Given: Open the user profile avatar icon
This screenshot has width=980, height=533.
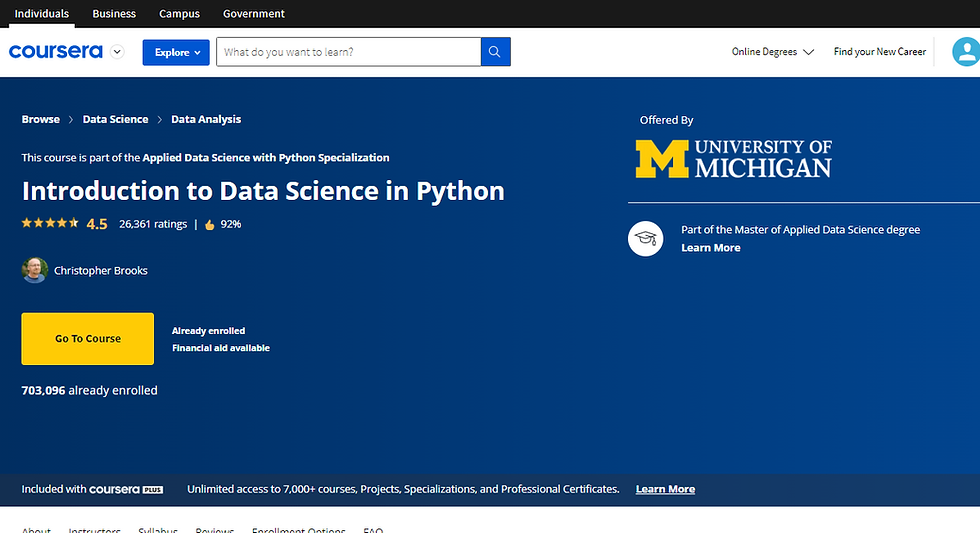Looking at the screenshot, I should [x=966, y=52].
